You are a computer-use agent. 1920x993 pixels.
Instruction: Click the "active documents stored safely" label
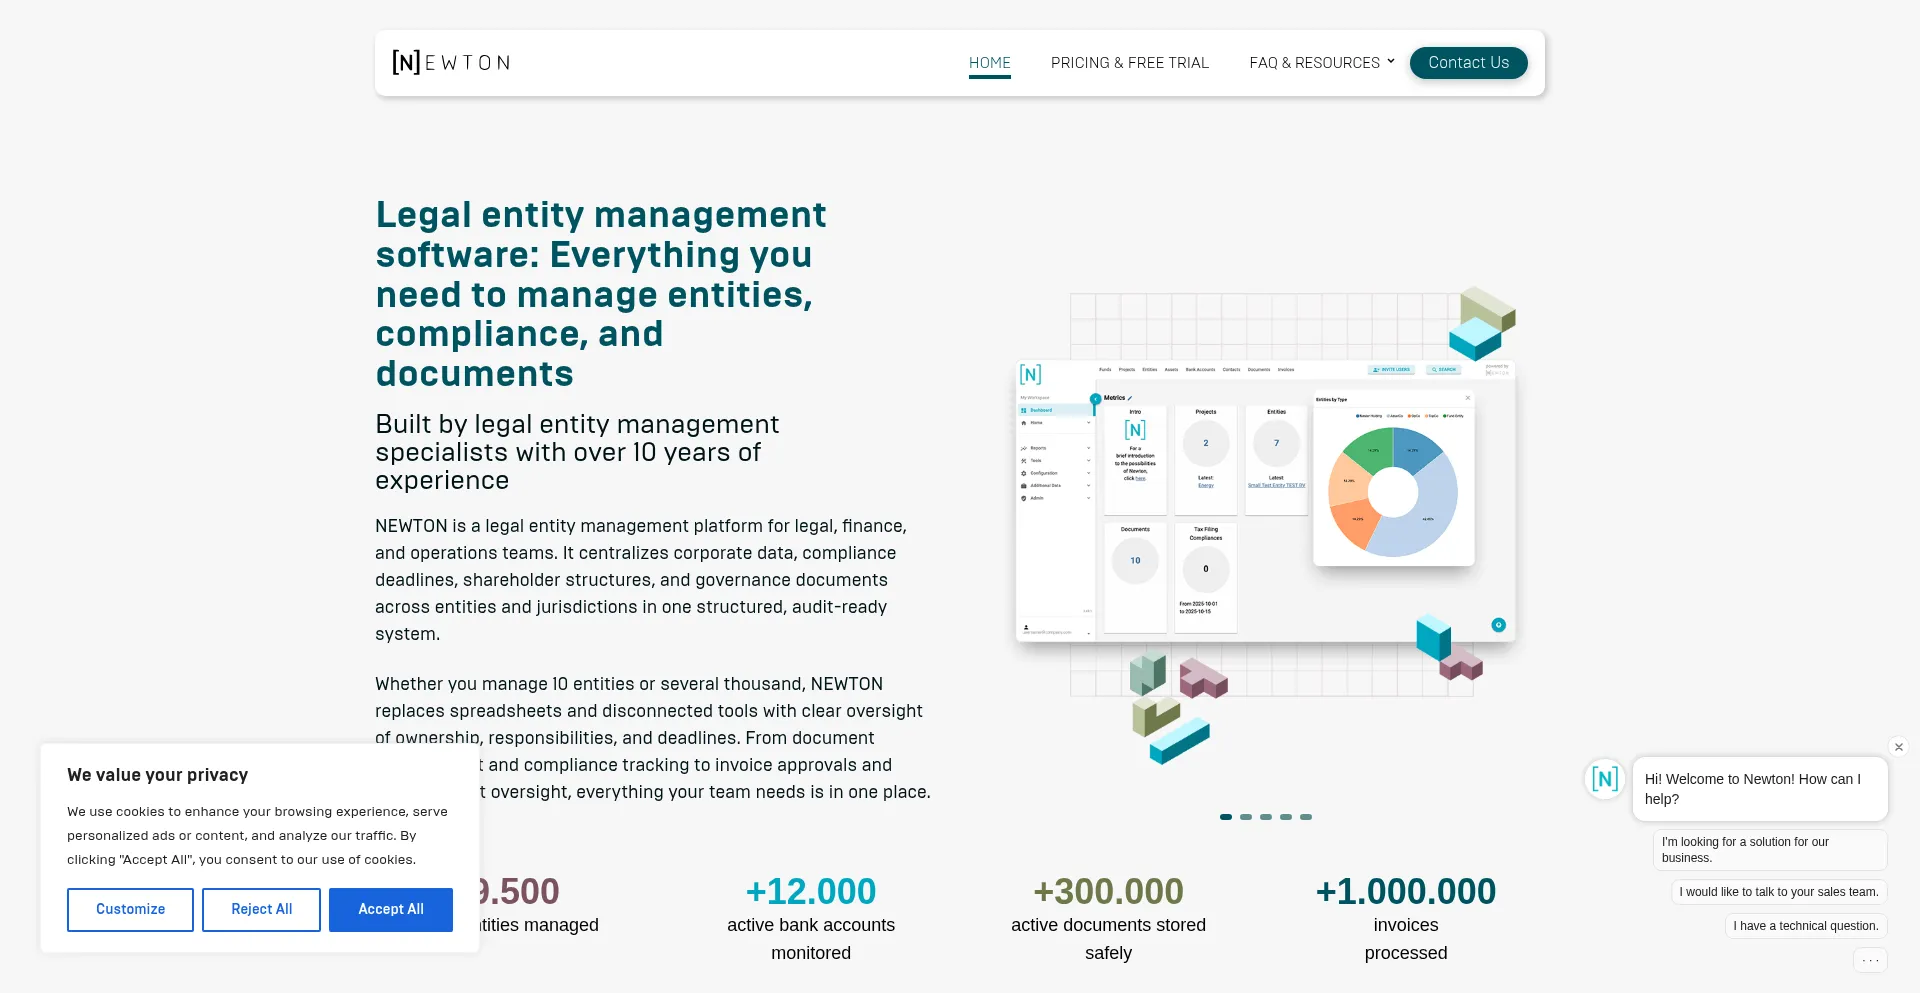[x=1108, y=939]
